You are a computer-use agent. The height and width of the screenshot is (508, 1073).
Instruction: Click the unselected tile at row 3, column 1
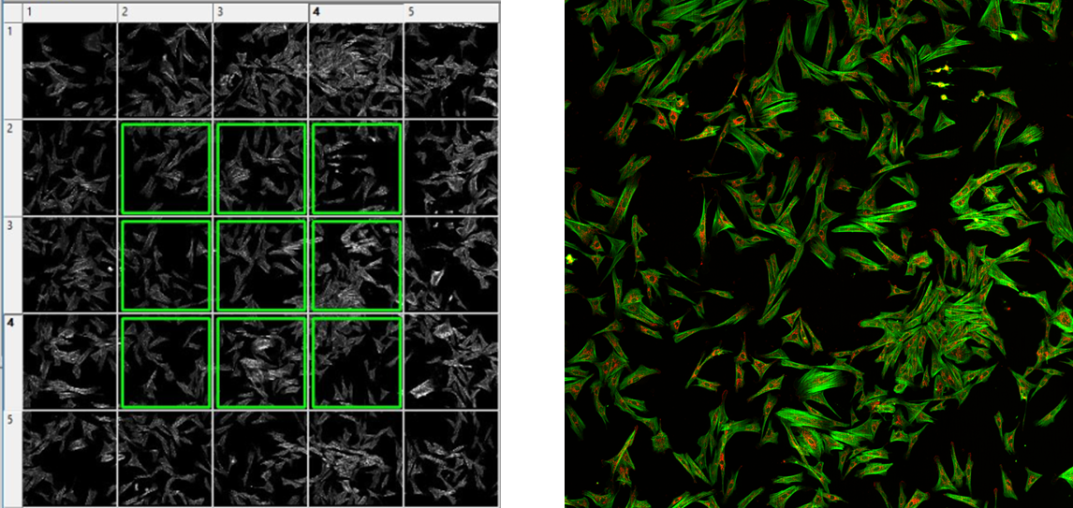[x=70, y=265]
